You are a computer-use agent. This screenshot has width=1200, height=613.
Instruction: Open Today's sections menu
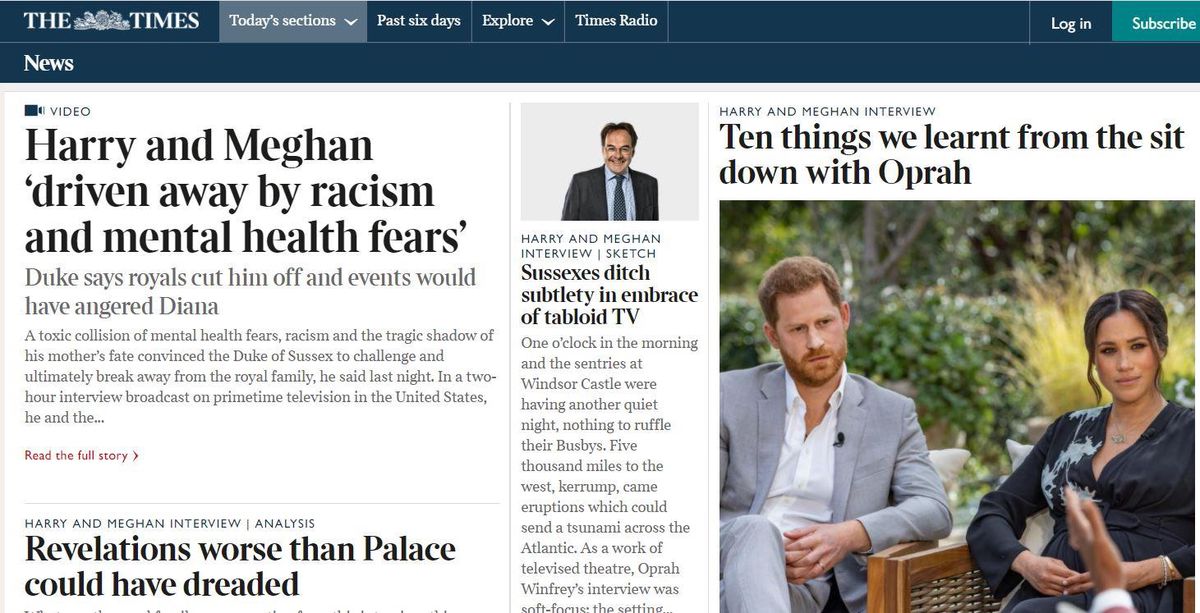point(293,21)
